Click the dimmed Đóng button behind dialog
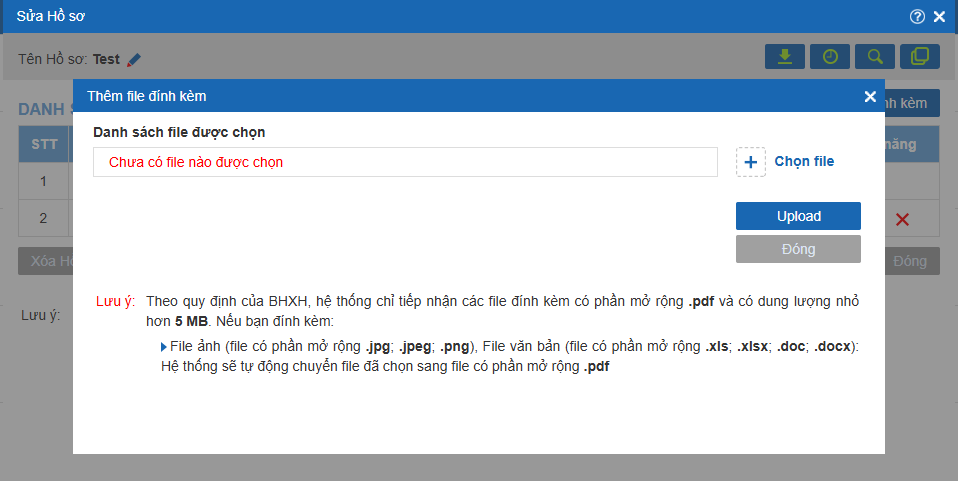 [912, 261]
